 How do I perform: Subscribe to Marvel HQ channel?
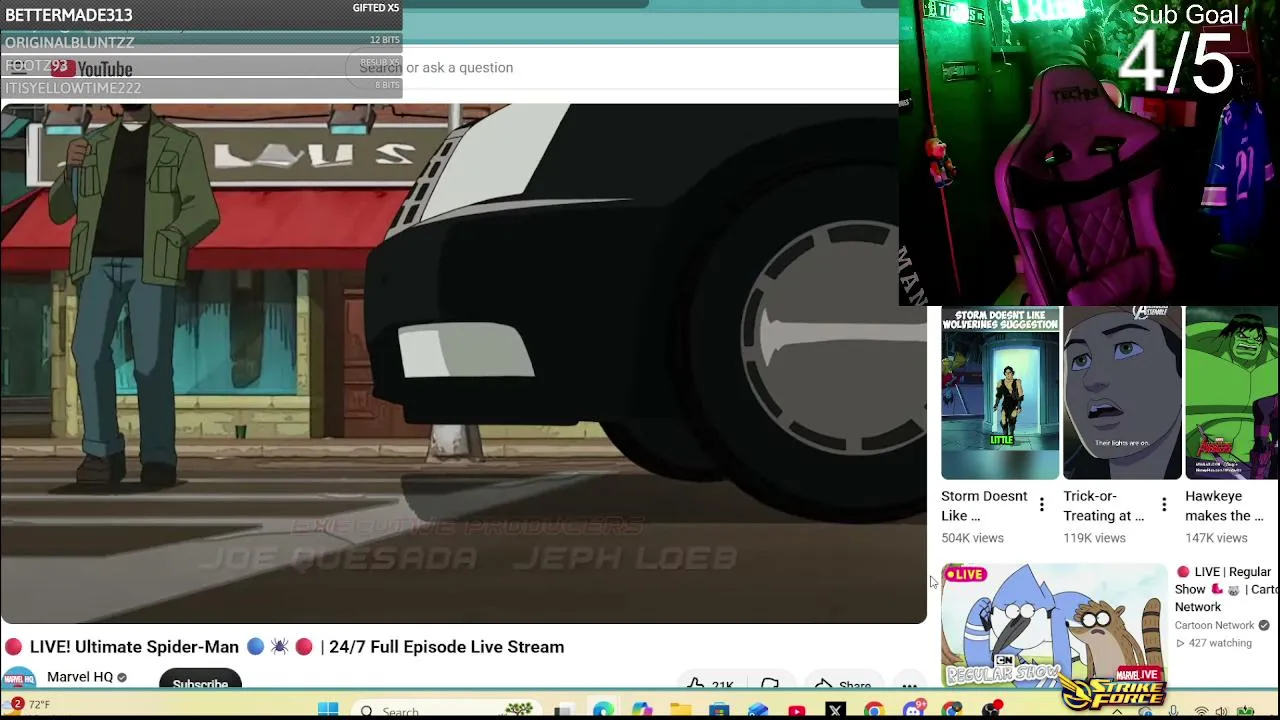pos(200,680)
